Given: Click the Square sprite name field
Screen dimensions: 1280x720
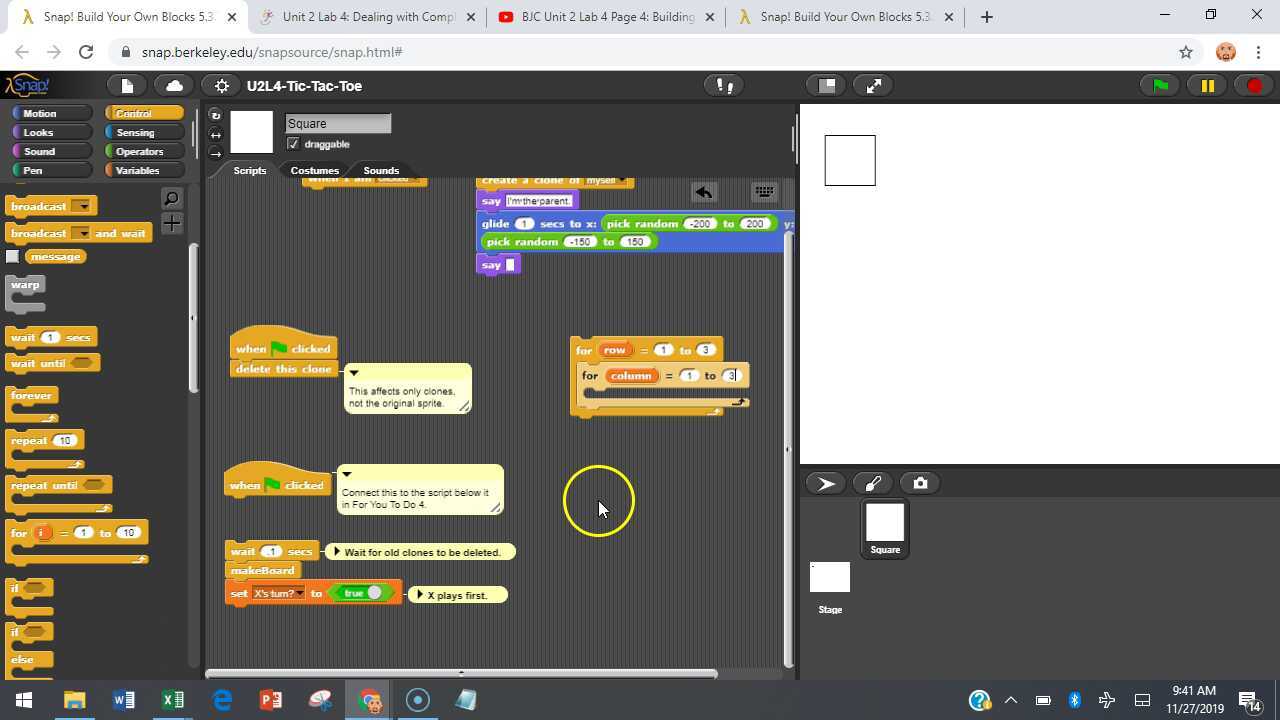Looking at the screenshot, I should (337, 123).
